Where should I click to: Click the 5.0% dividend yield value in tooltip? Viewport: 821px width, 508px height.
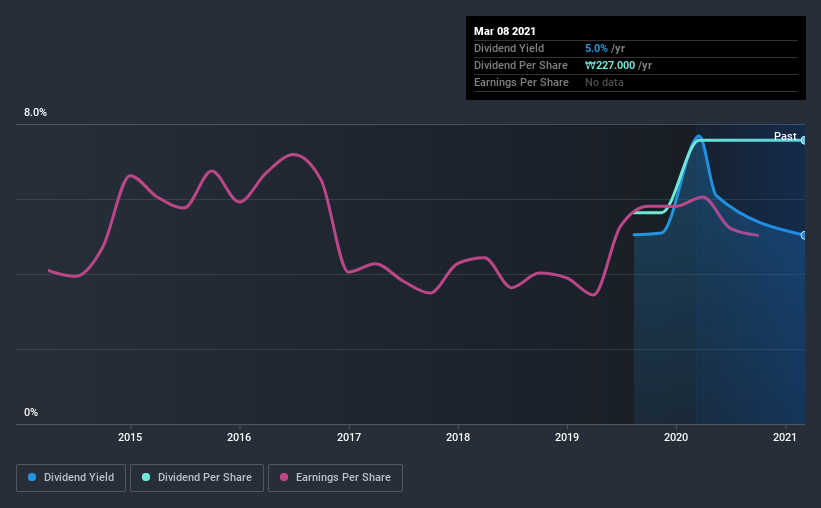coord(594,48)
